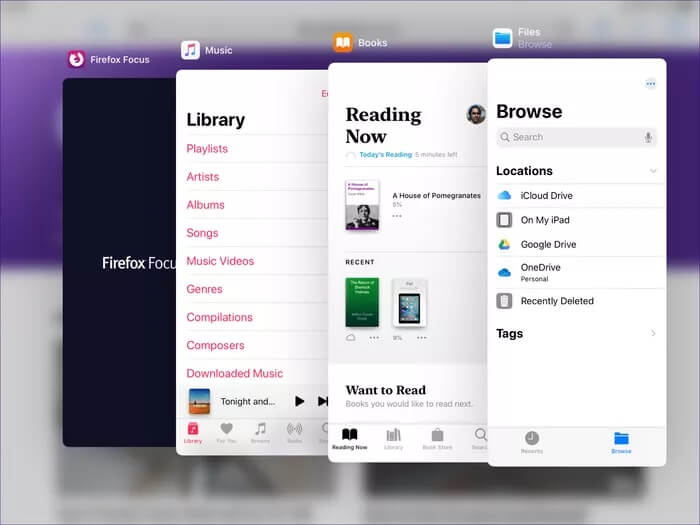This screenshot has width=700, height=525.
Task: Expand the Tags section chevron
Action: pos(653,333)
